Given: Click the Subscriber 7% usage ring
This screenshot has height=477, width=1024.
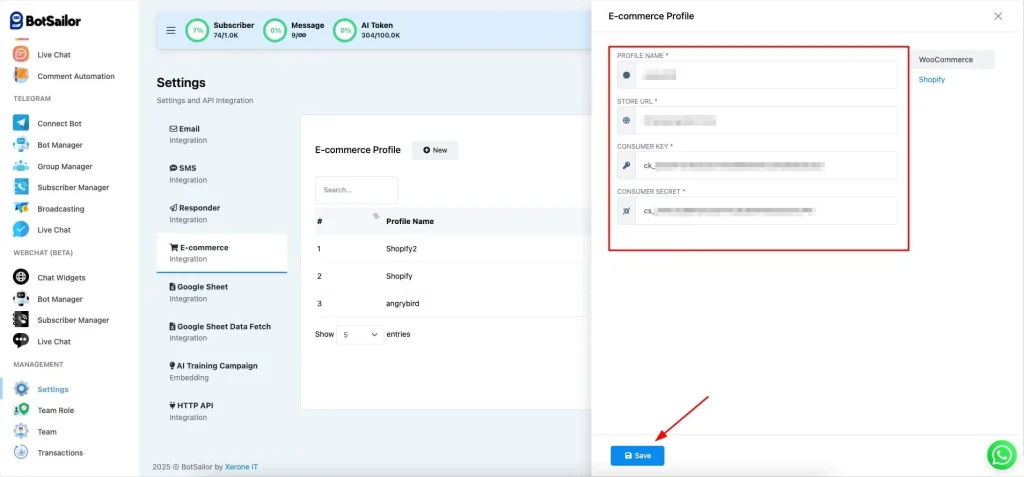Looking at the screenshot, I should coord(197,30).
